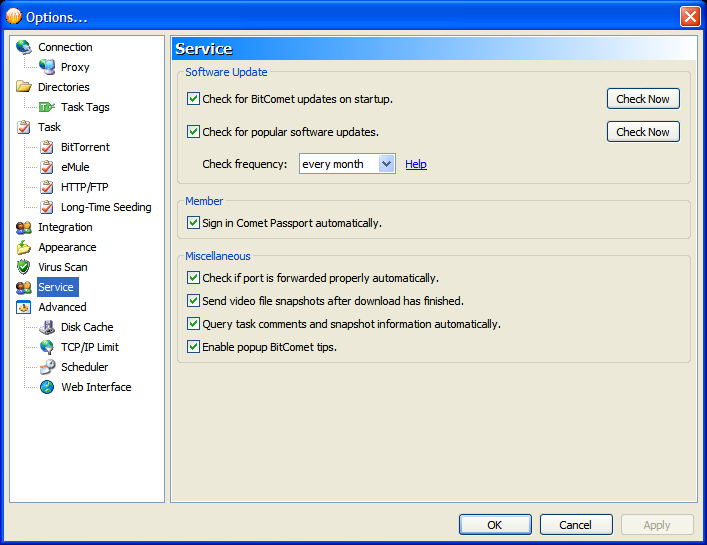Click the TCP/IP Limit globe icon
The image size is (707, 545).
47,347
